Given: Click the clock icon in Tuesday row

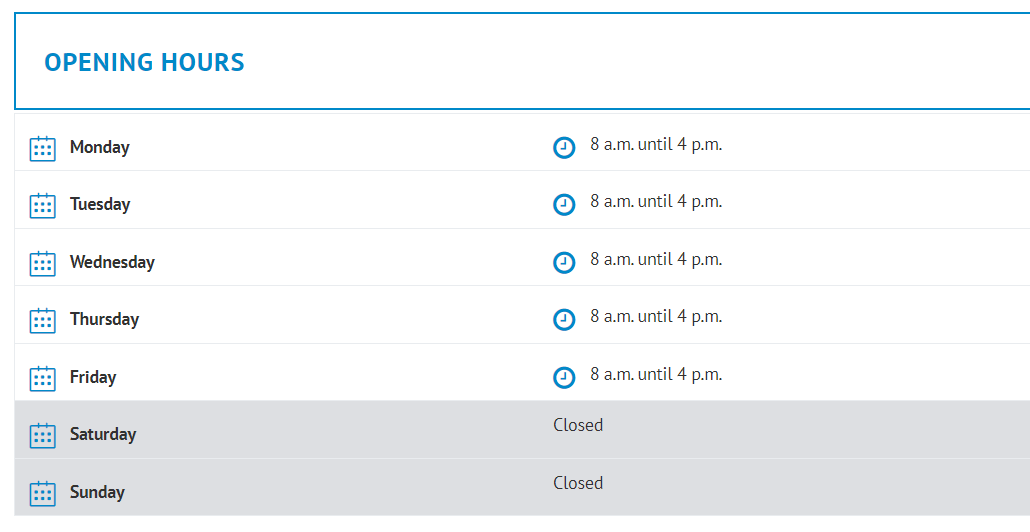Looking at the screenshot, I should coord(564,205).
